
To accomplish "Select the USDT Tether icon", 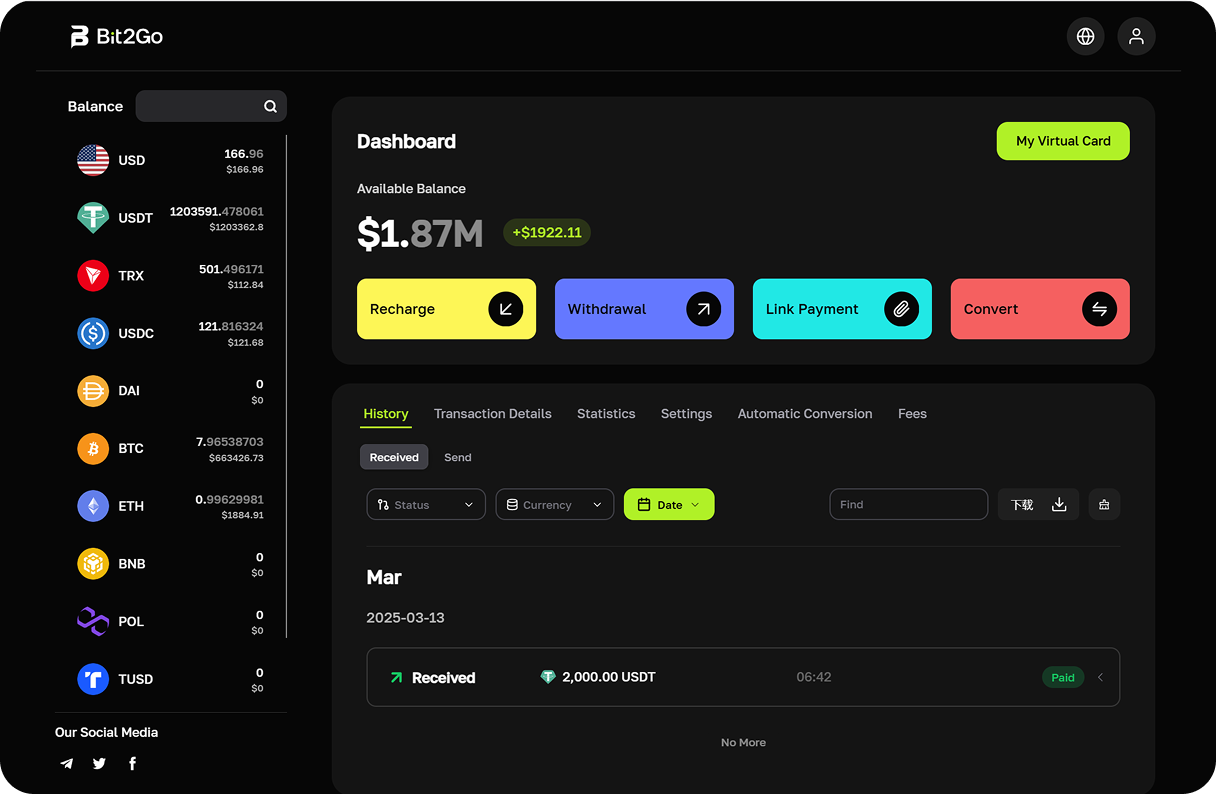I will (93, 217).
